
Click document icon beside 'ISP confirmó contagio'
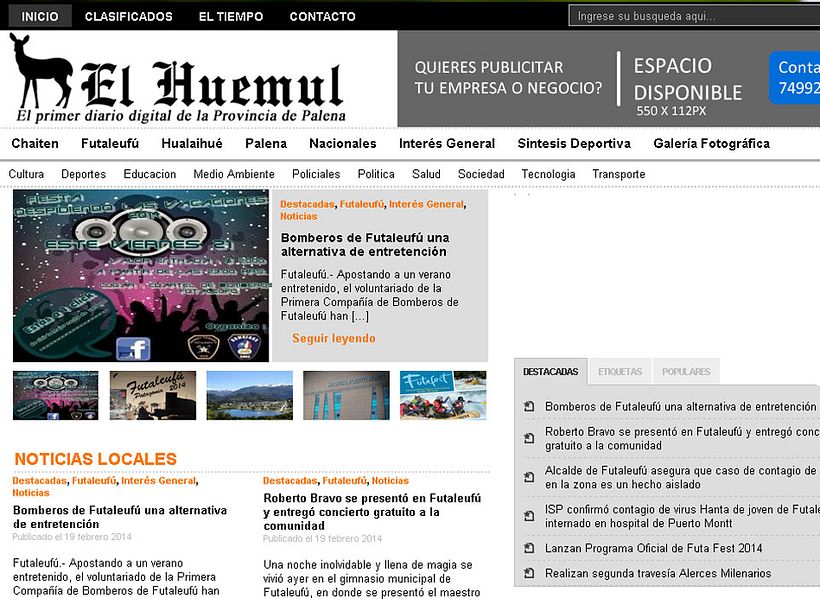click(529, 516)
